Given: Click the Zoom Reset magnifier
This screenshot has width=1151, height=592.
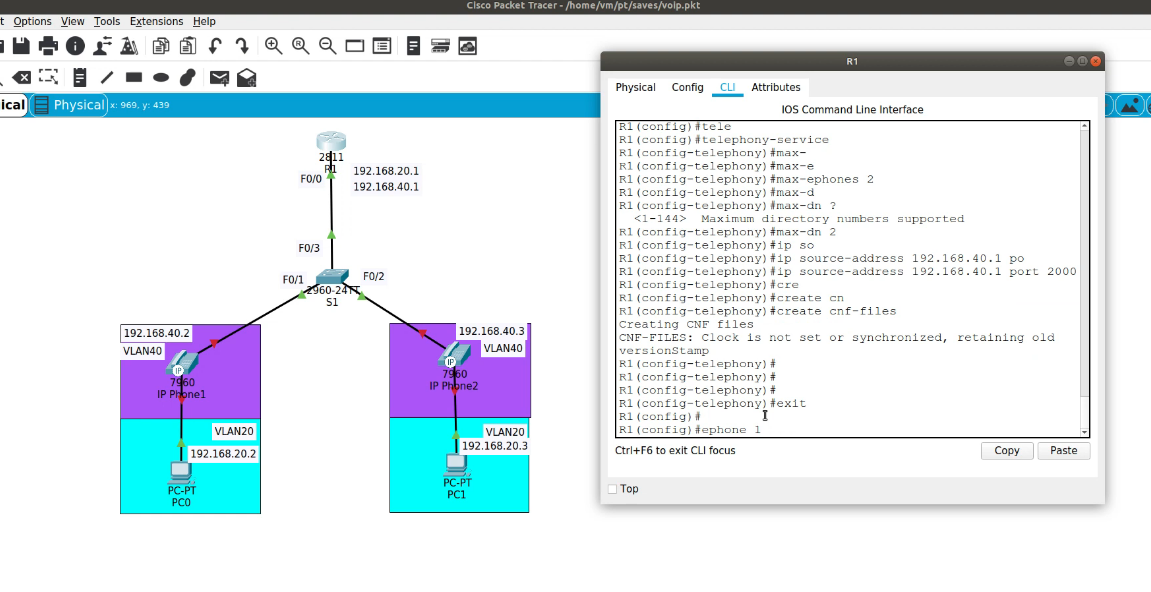Looking at the screenshot, I should click(x=300, y=46).
